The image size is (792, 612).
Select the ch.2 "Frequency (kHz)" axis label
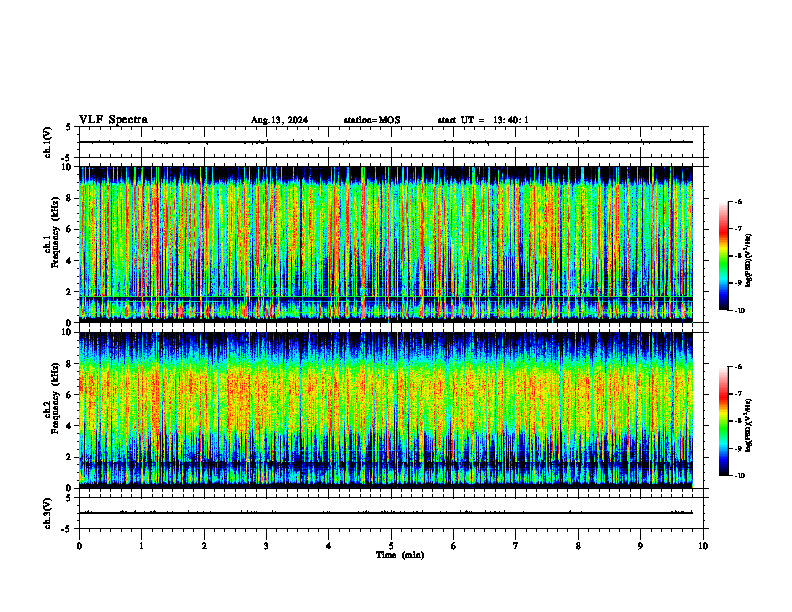[55, 398]
